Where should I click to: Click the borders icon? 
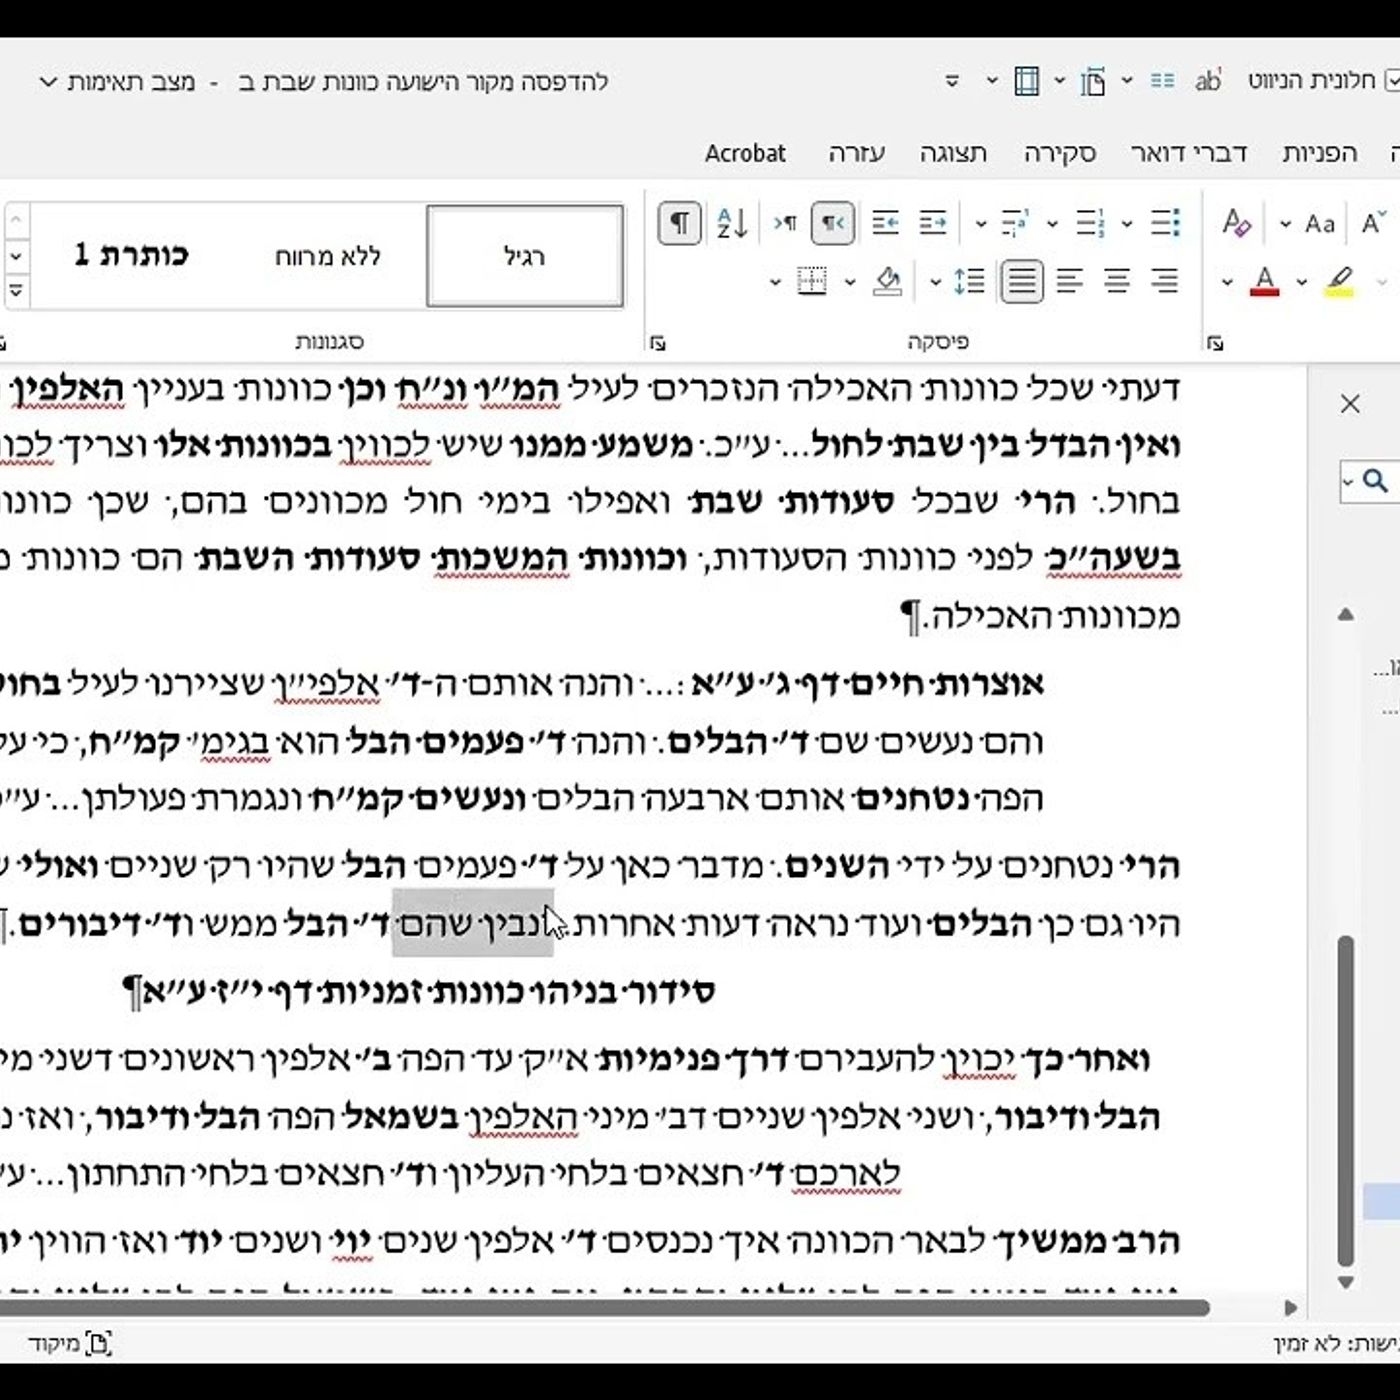tap(812, 281)
